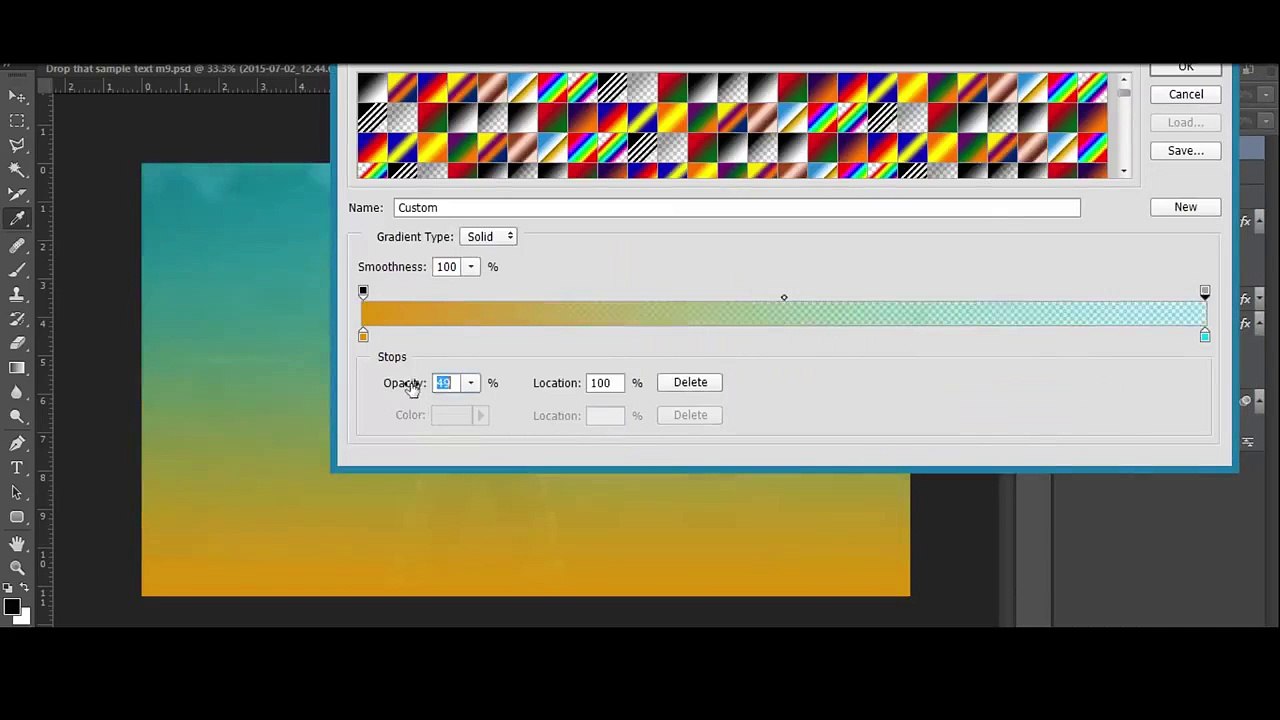1280x720 pixels.
Task: Select the Zoom tool
Action: (x=17, y=567)
